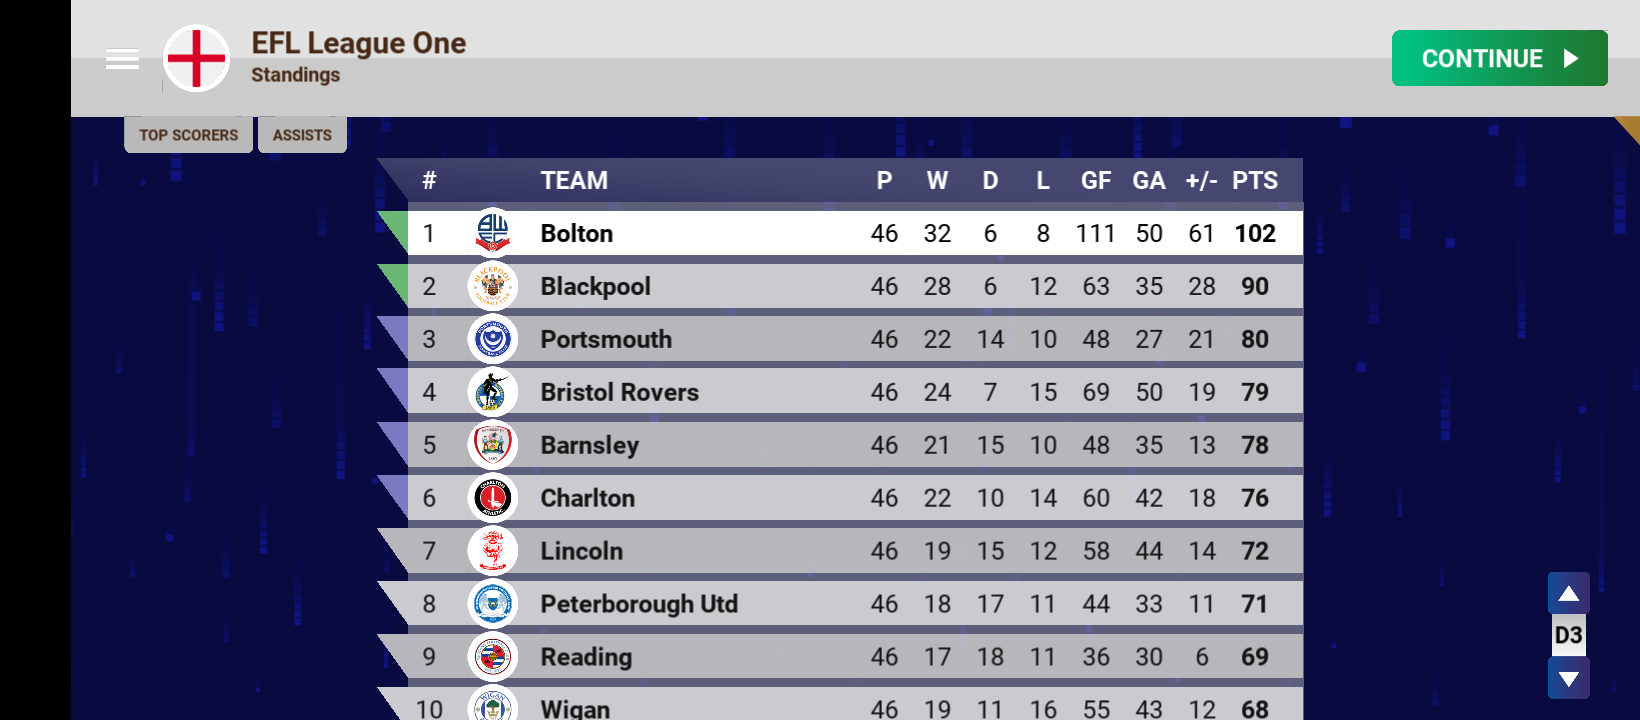Click the Barnsley club crest
This screenshot has width=1640, height=720.
(492, 445)
